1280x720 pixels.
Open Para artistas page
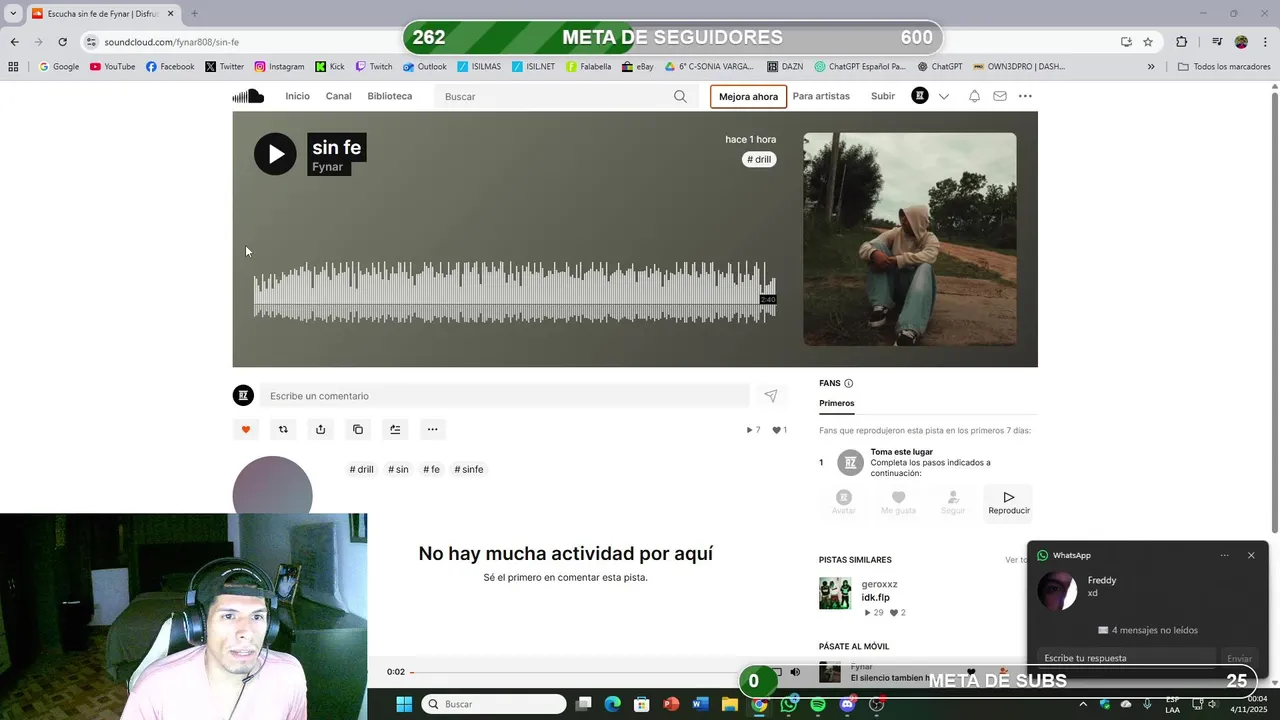coord(821,96)
